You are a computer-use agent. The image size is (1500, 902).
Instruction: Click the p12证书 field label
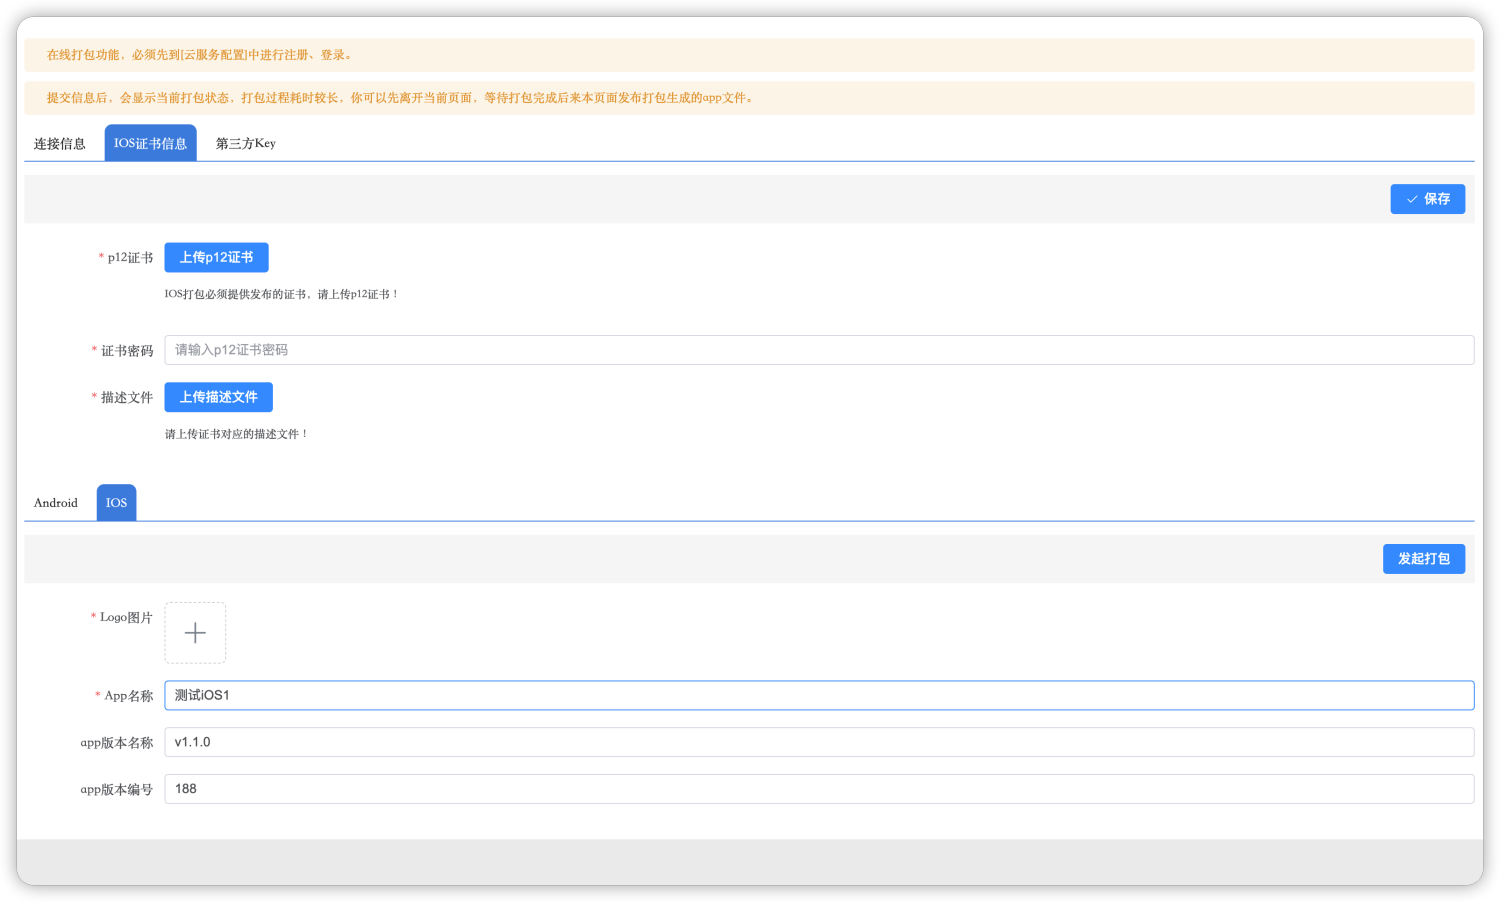130,258
